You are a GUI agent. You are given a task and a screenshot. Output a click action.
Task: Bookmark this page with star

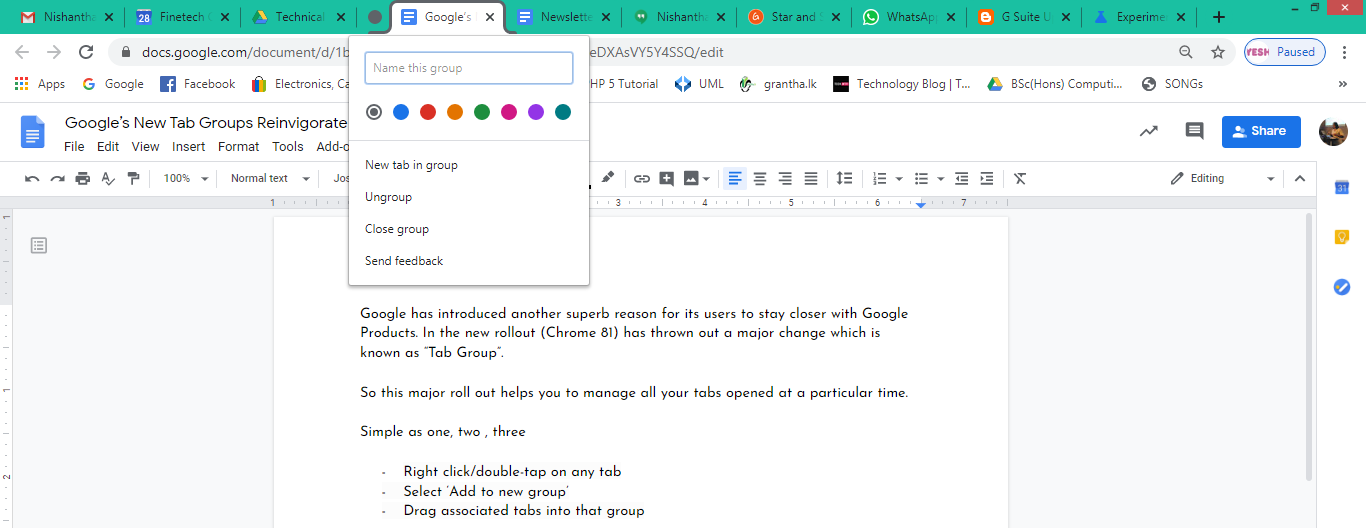1218,52
